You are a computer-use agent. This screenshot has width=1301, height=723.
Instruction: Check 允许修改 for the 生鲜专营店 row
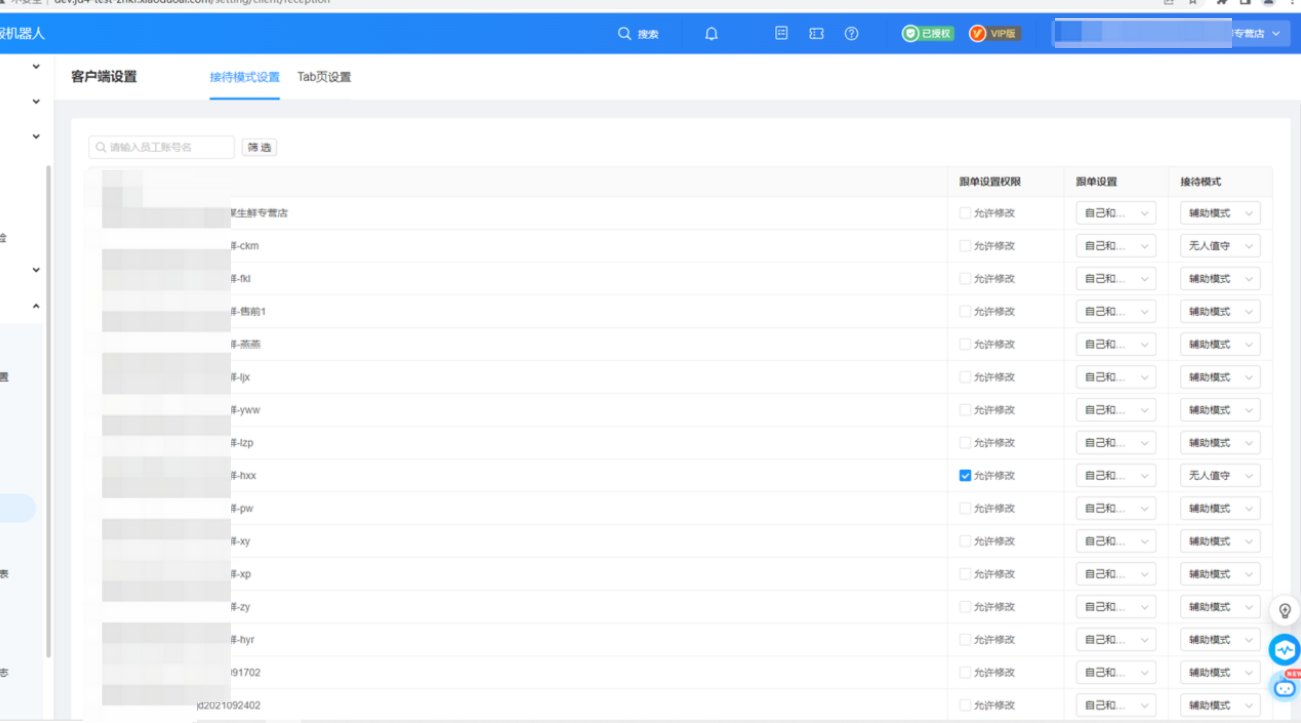click(965, 213)
